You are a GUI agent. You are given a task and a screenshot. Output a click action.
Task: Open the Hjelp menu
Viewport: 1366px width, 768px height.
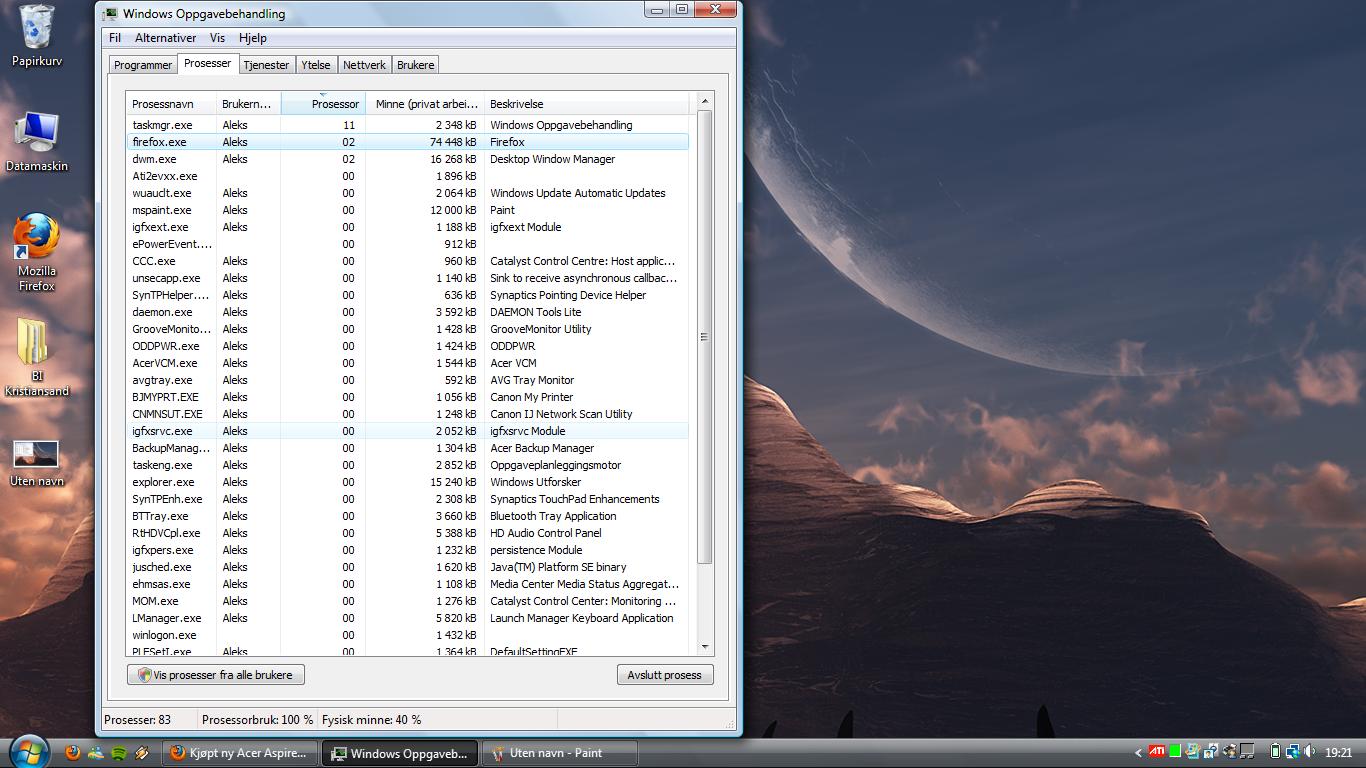(x=253, y=38)
